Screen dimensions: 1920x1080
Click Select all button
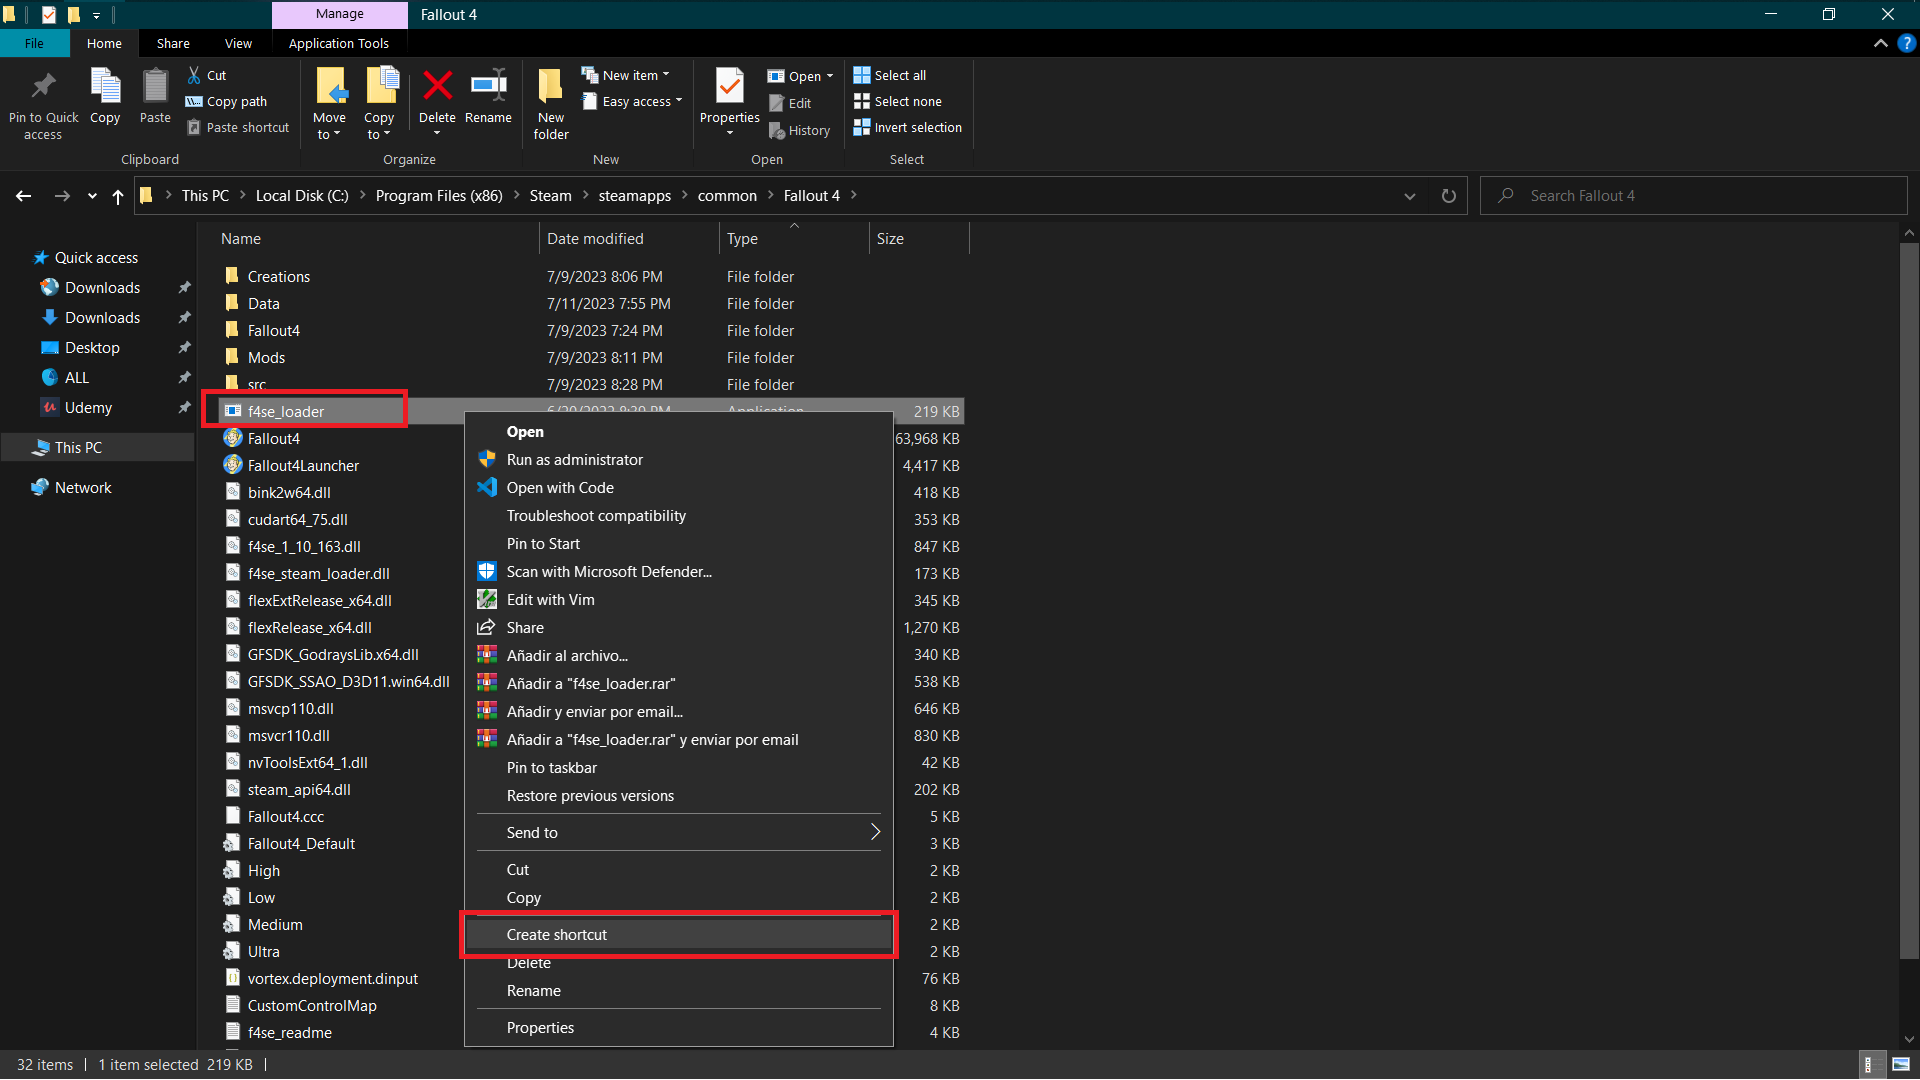point(889,75)
